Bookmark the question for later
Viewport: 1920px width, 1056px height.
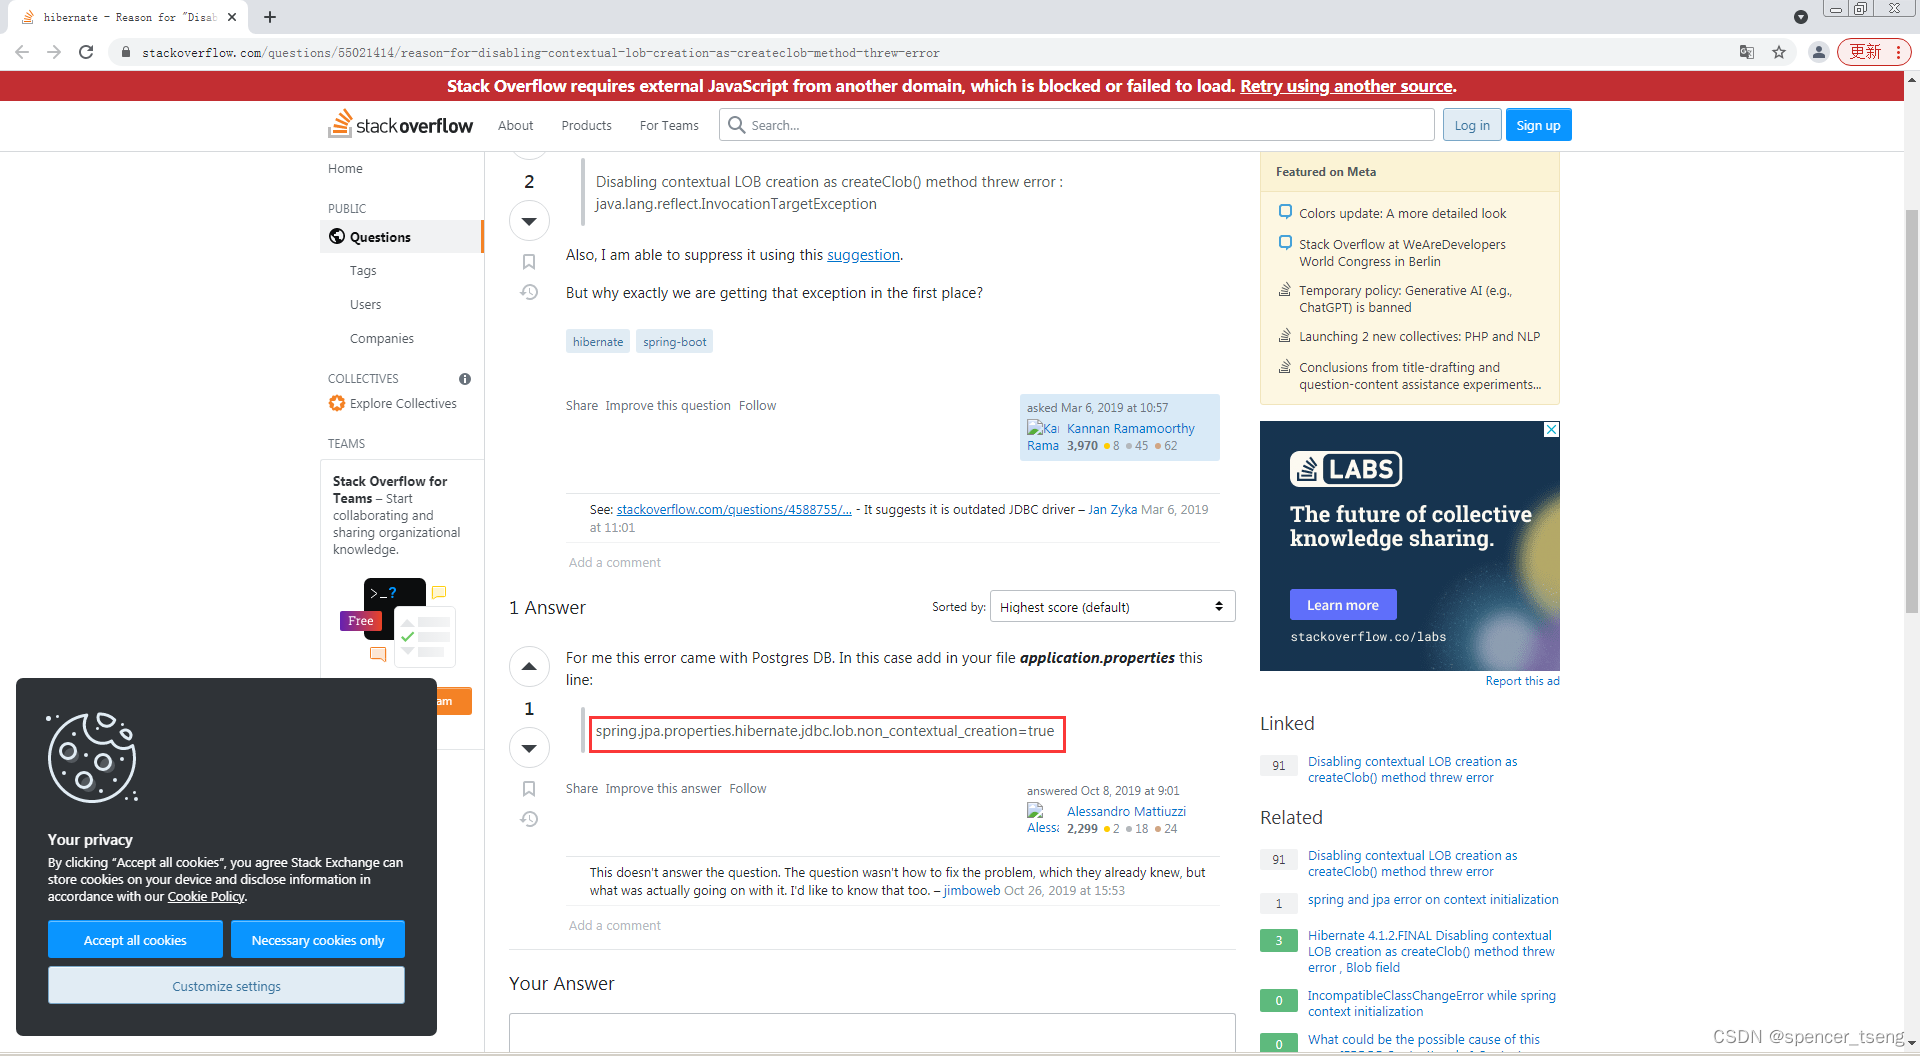point(529,261)
